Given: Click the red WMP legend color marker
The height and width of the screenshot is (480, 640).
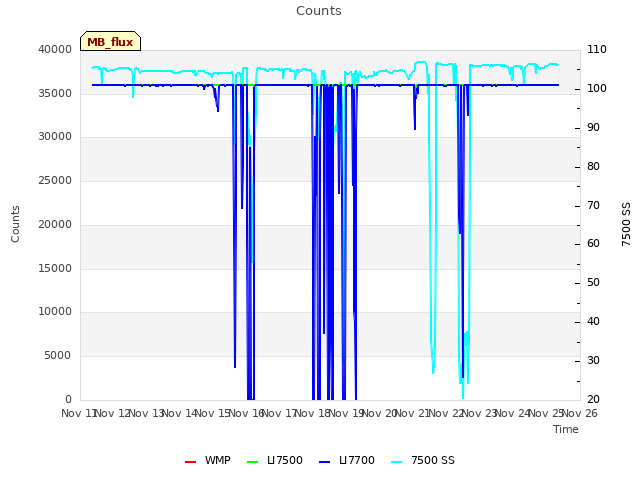Looking at the screenshot, I should click(x=190, y=462).
